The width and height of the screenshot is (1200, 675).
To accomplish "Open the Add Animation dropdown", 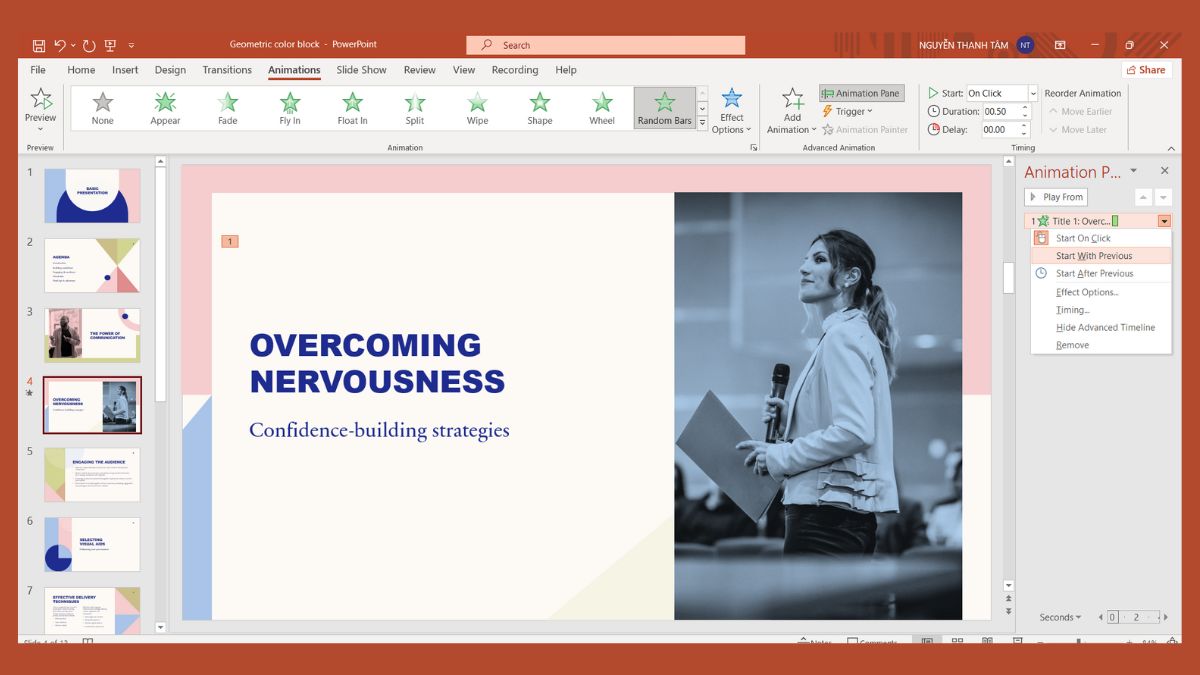I will point(791,110).
